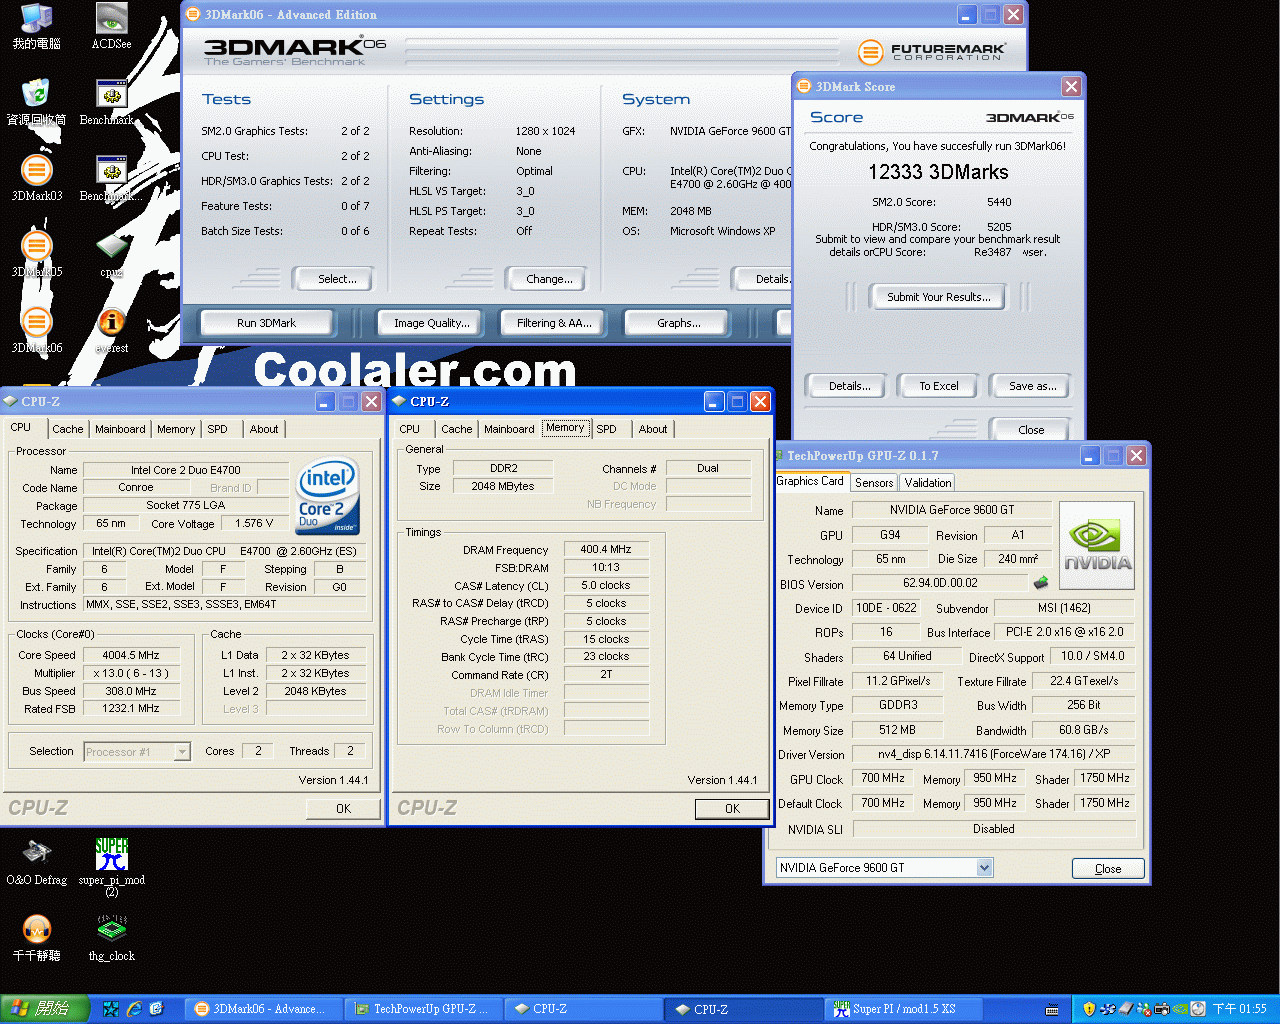
Task: Click the GPU name field NVIDIA GeForce 9600 GT
Action: (951, 510)
